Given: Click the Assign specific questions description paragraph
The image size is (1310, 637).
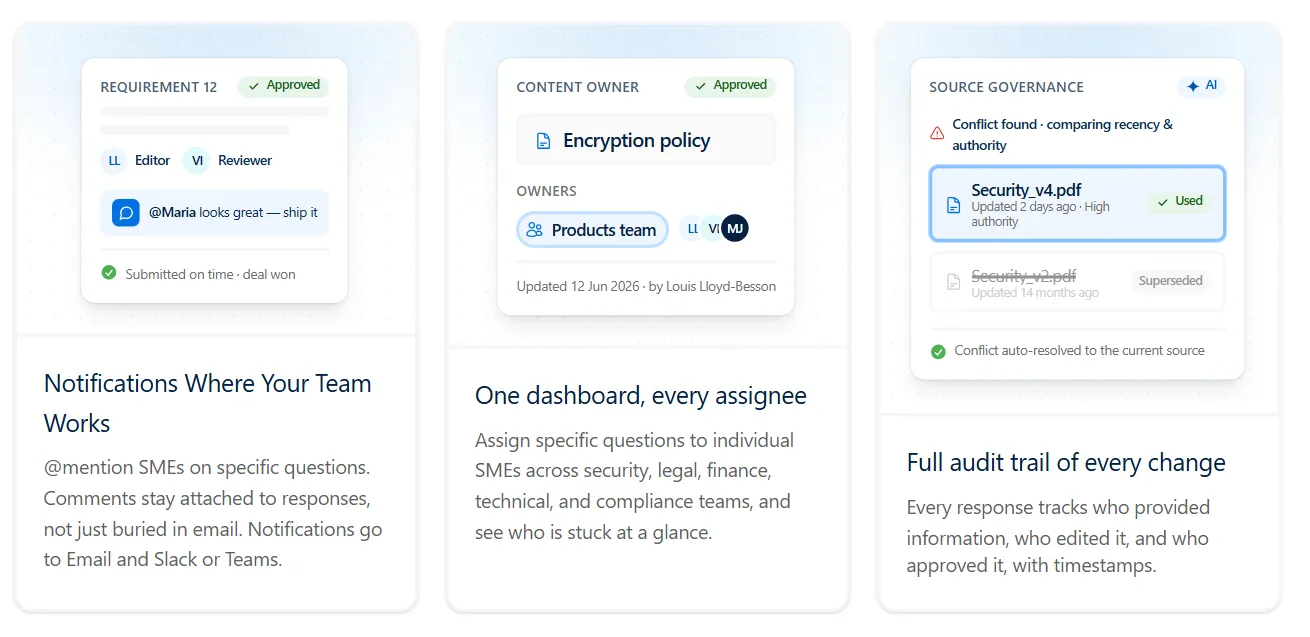Looking at the screenshot, I should (x=635, y=486).
